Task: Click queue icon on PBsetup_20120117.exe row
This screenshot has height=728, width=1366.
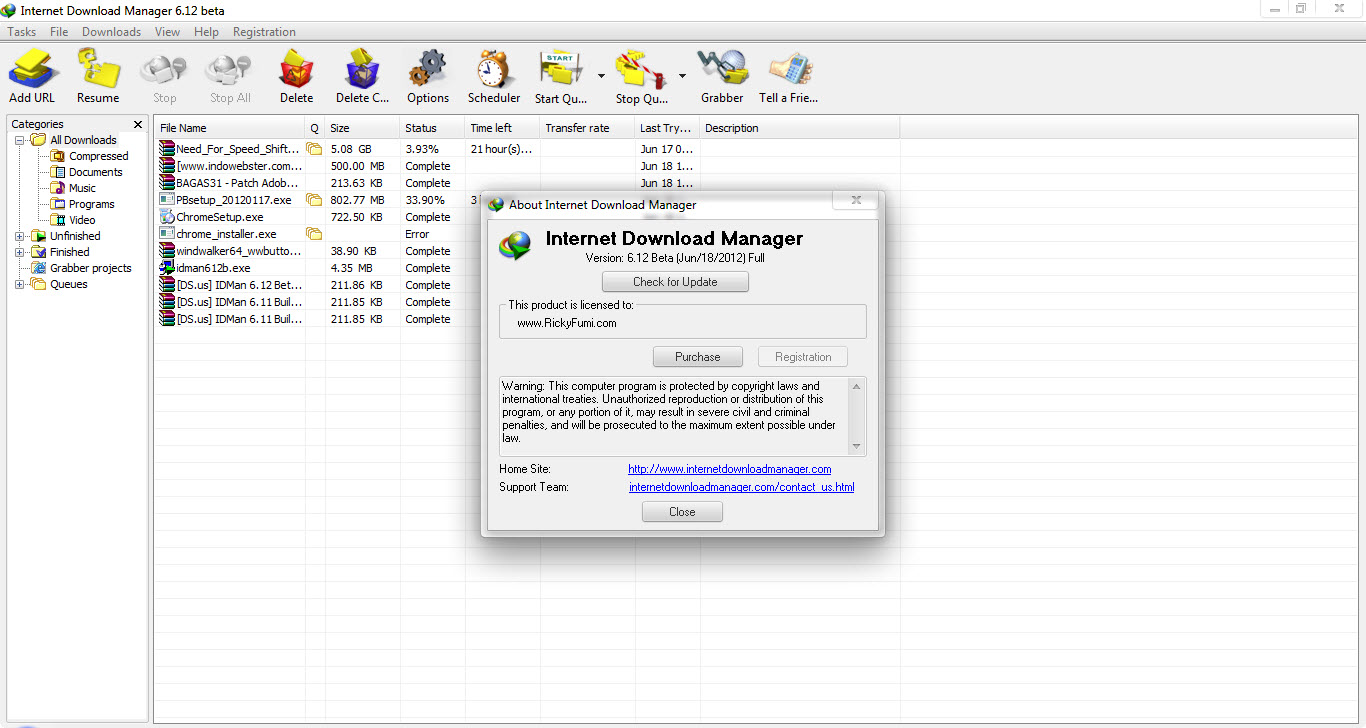Action: pyautogui.click(x=314, y=200)
